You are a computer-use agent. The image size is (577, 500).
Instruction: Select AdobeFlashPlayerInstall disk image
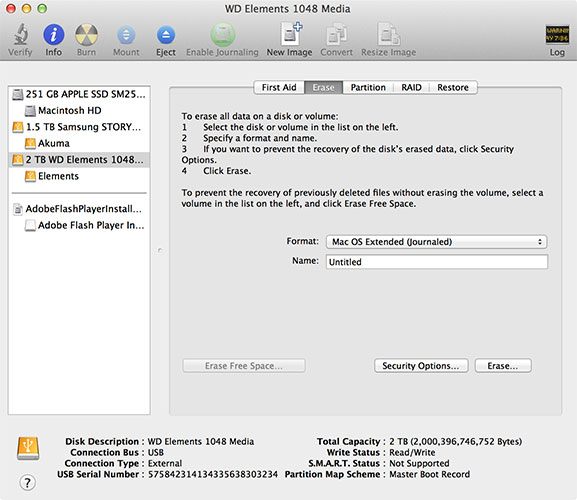79,209
